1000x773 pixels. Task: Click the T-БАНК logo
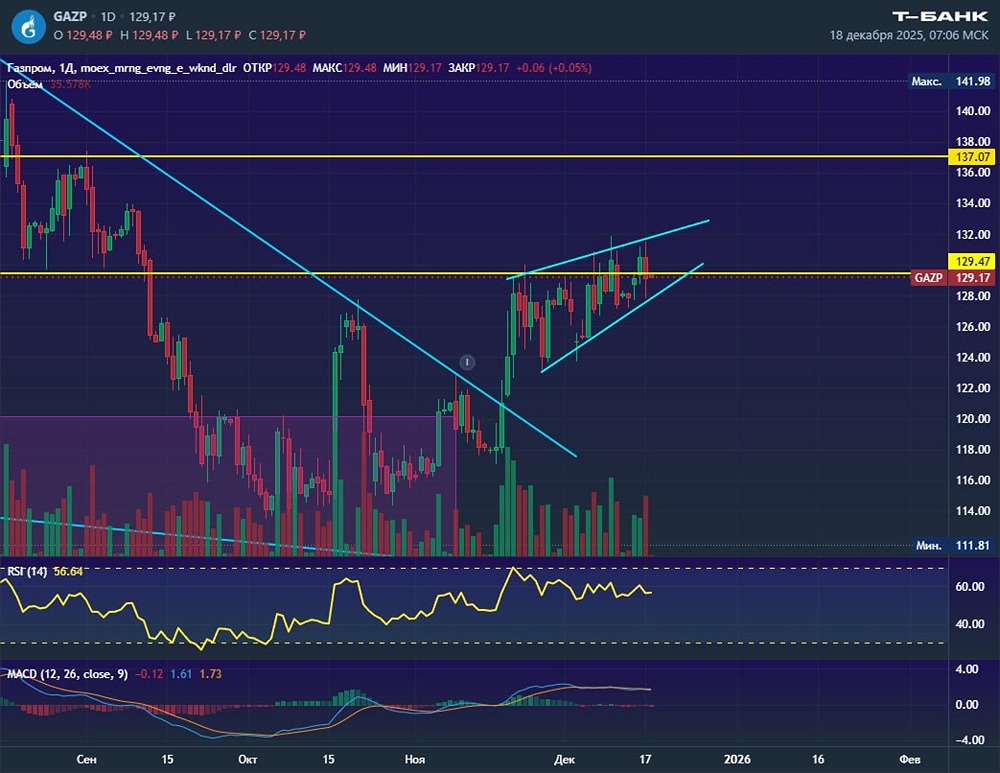point(940,16)
